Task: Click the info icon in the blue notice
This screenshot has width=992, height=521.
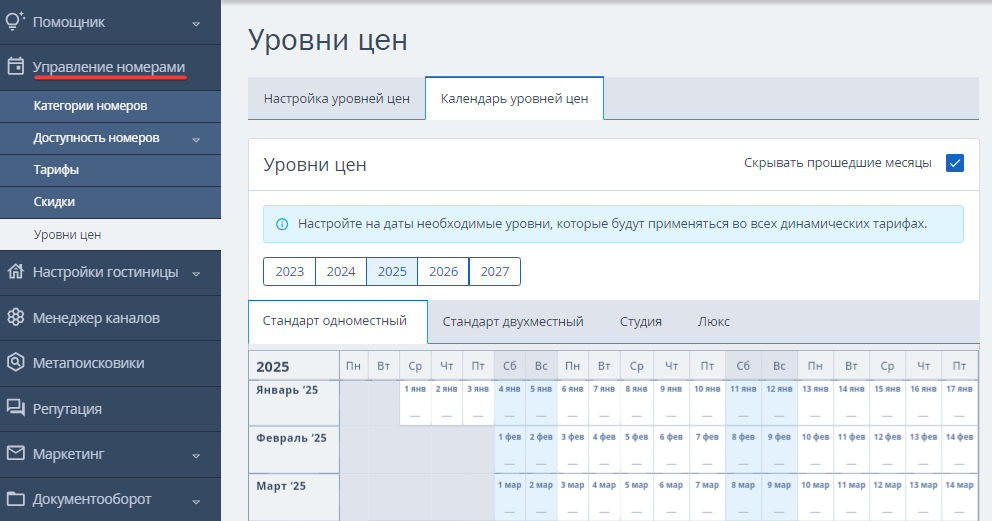Action: coord(282,224)
